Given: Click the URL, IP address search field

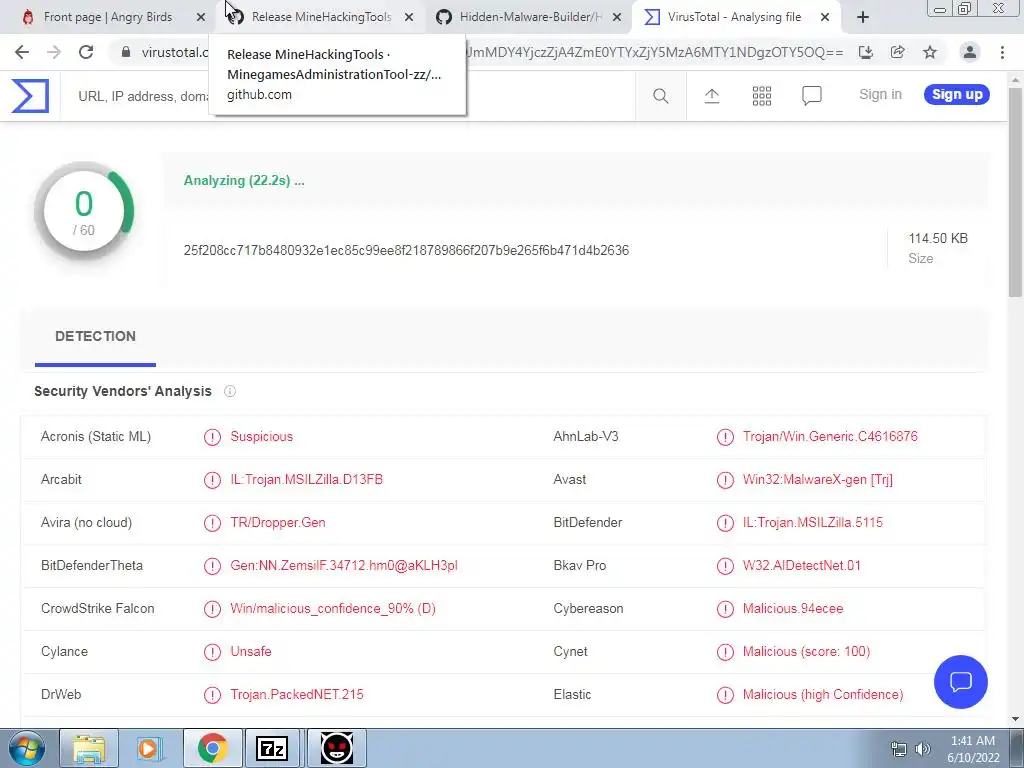Looking at the screenshot, I should click(x=347, y=96).
